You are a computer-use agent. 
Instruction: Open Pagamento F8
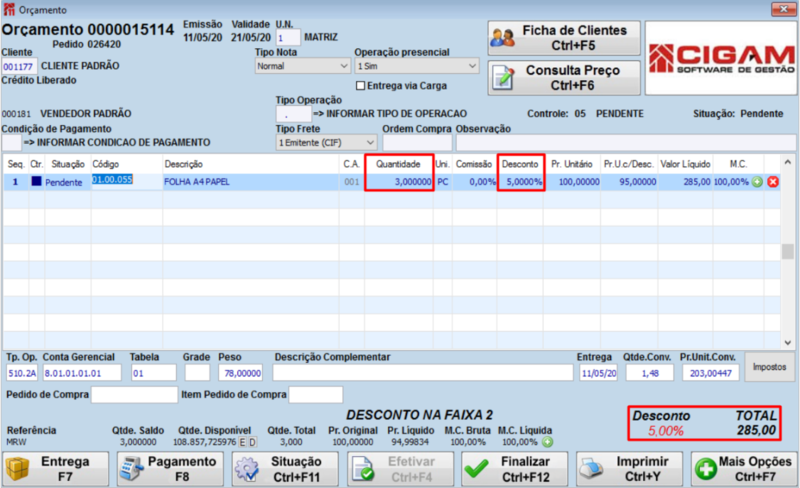pyautogui.click(x=170, y=469)
